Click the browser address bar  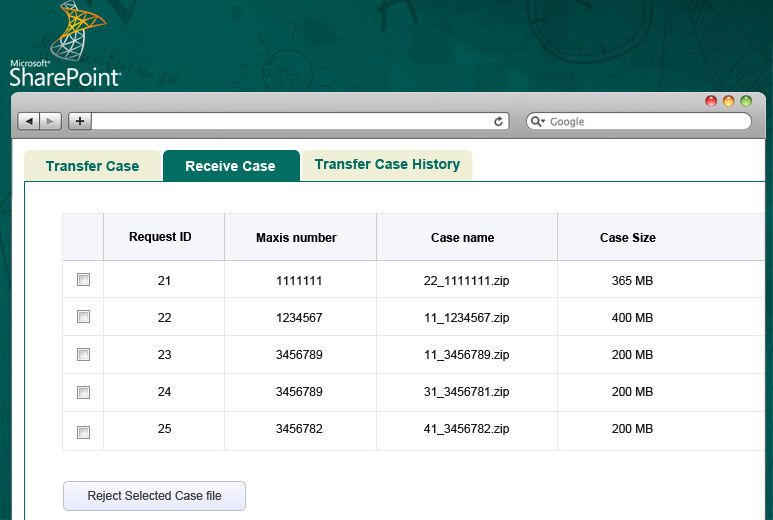click(290, 121)
